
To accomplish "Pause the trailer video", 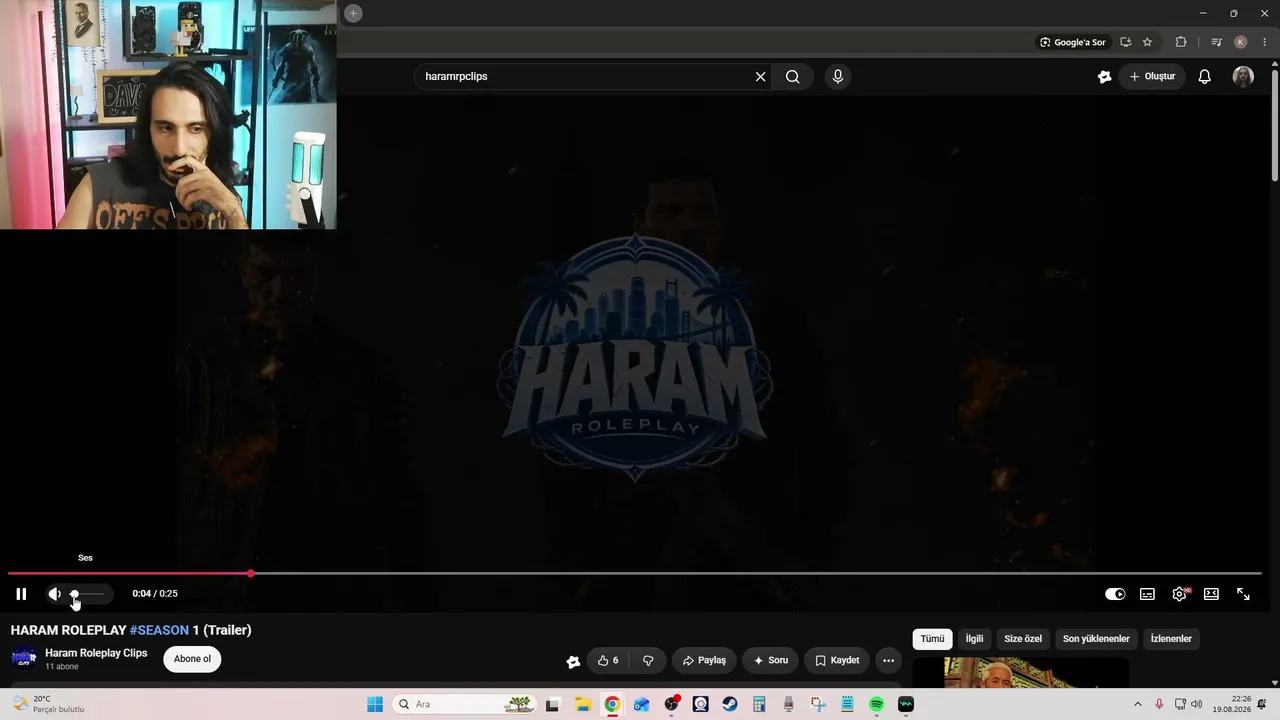I will pos(21,594).
